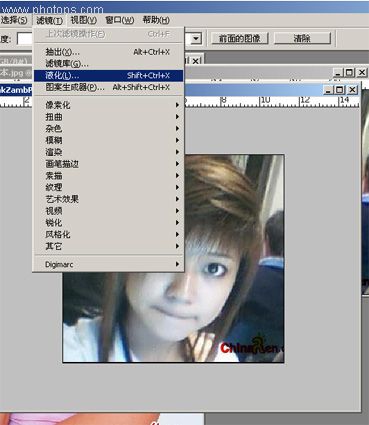The image size is (369, 425).
Task: Open the 视图(V) View menu
Action: point(83,20)
